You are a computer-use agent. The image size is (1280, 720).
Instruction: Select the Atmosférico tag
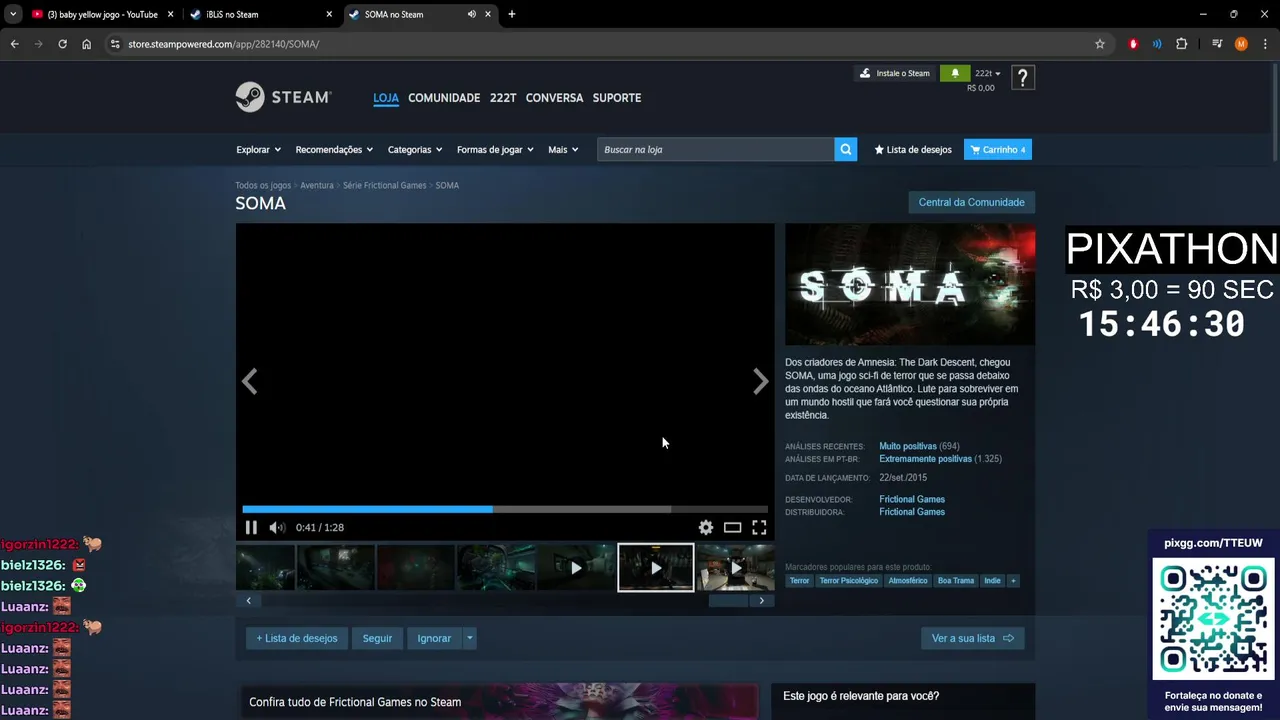pos(908,580)
